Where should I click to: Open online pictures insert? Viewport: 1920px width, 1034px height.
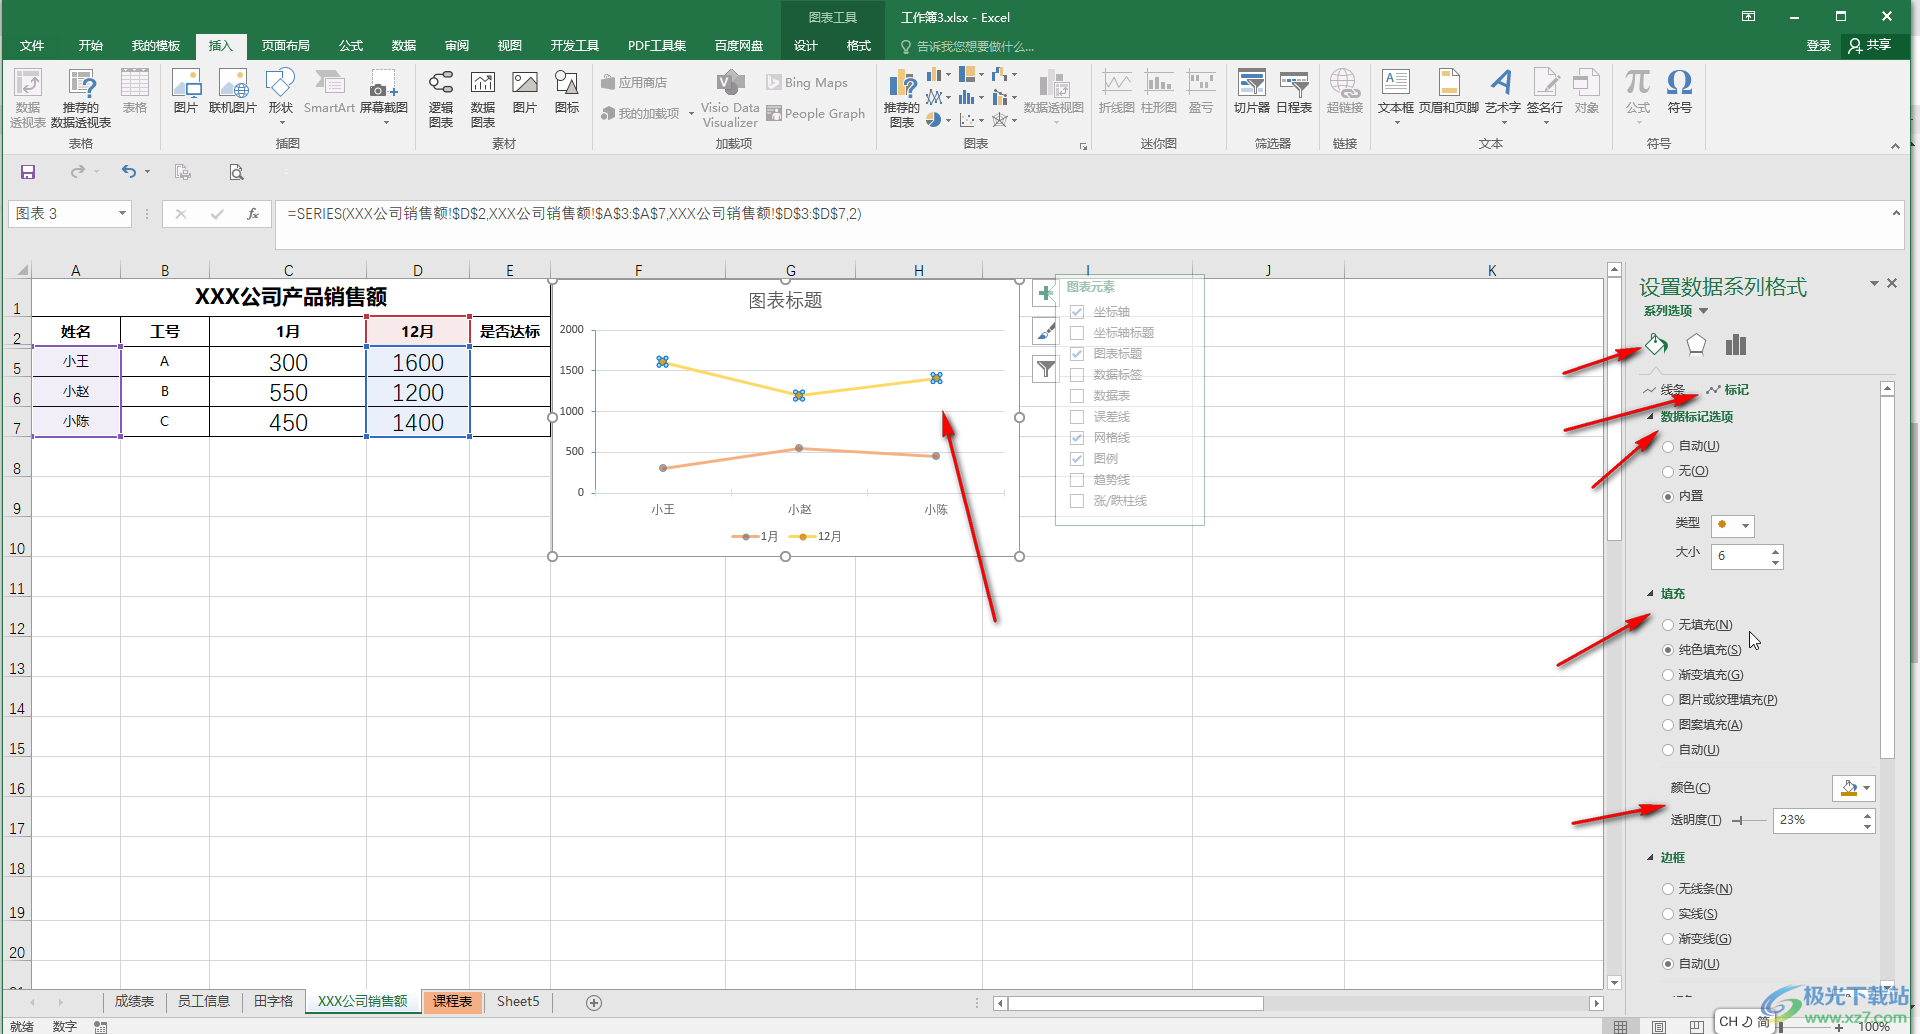[232, 91]
